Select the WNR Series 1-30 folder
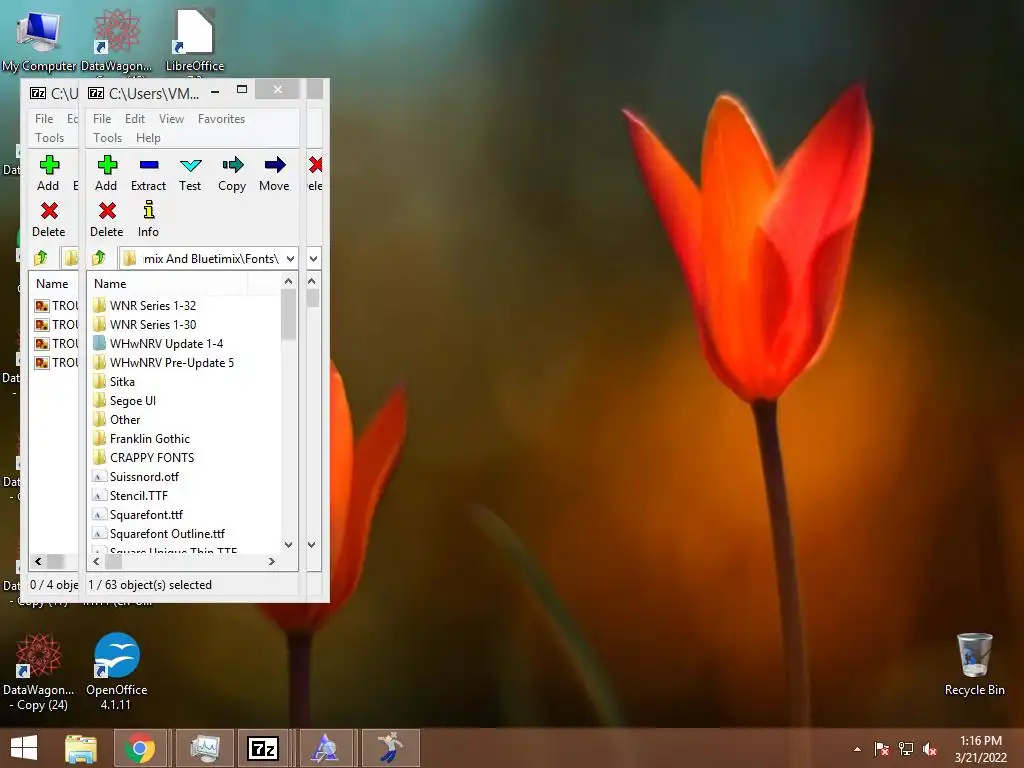This screenshot has height=768, width=1024. pyautogui.click(x=153, y=325)
